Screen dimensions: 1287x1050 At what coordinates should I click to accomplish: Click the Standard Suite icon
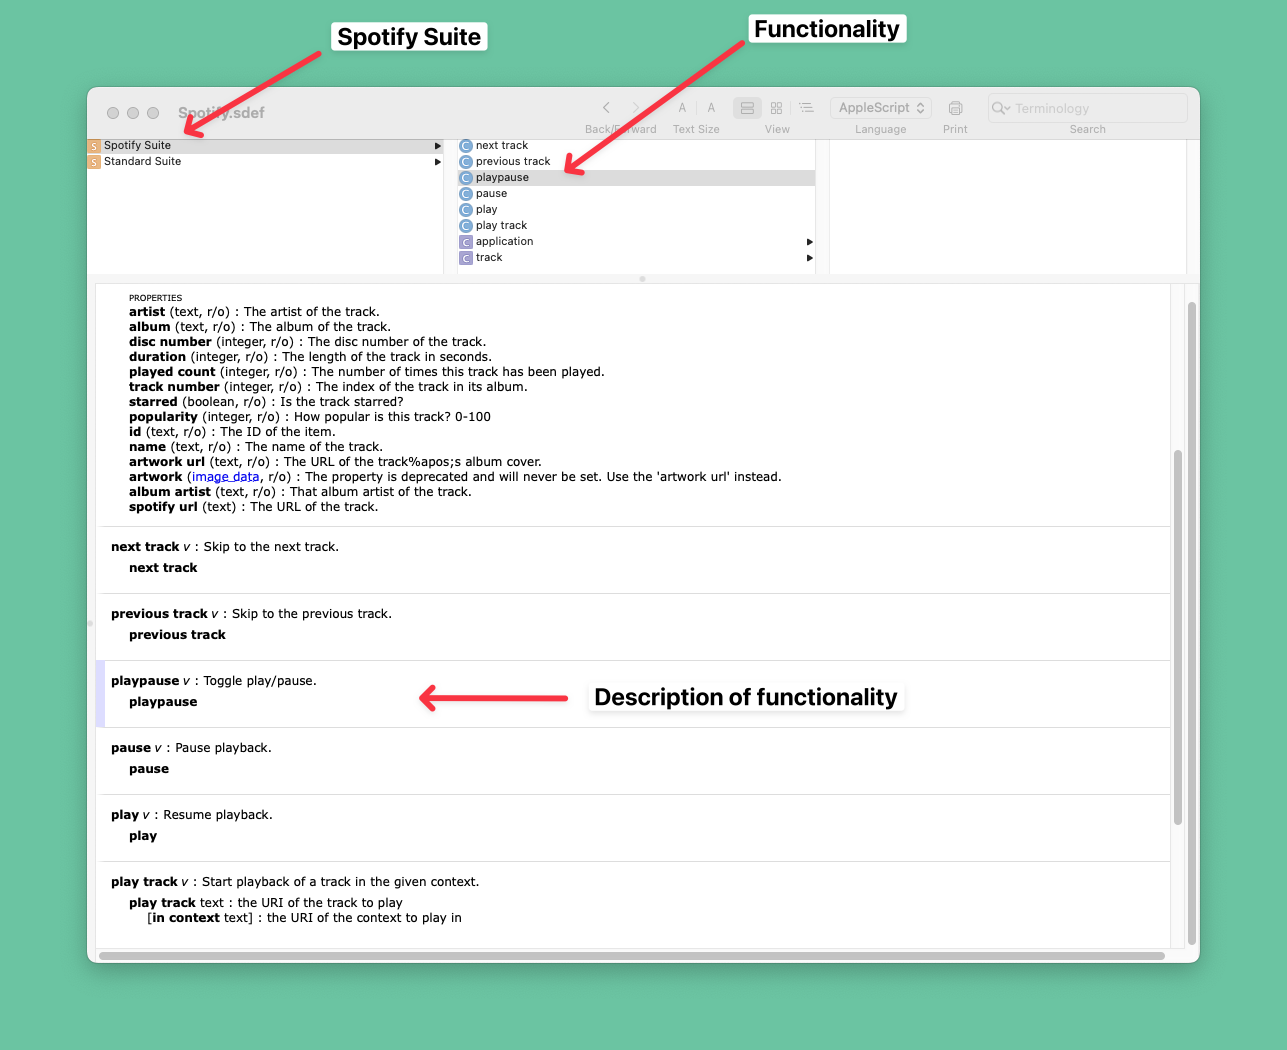(x=94, y=162)
